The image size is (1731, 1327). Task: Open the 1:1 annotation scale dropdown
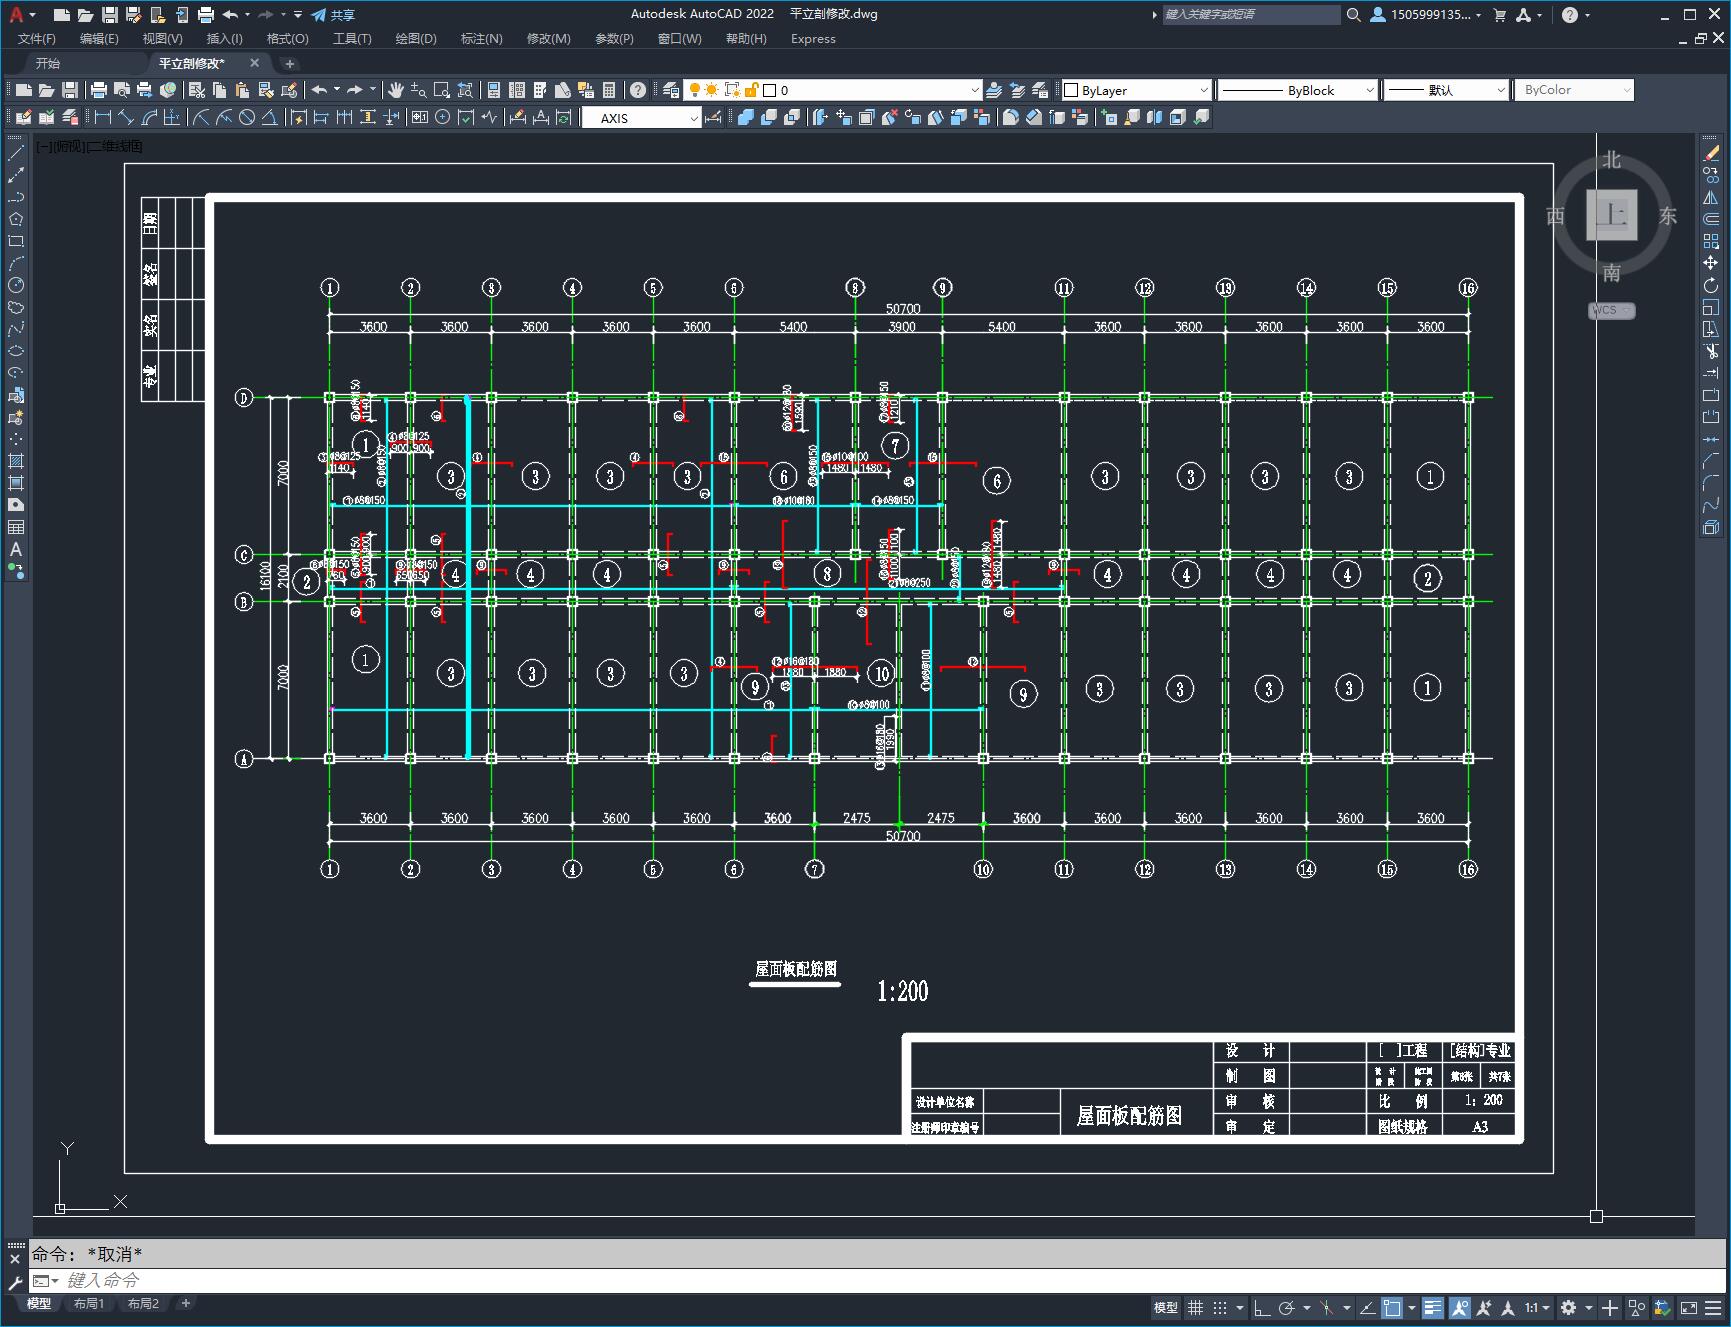1537,1307
